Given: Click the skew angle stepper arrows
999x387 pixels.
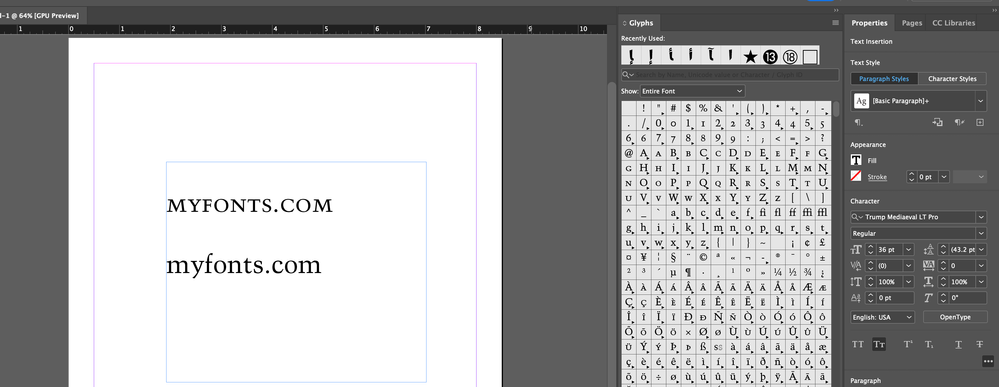Looking at the screenshot, I should click(943, 298).
